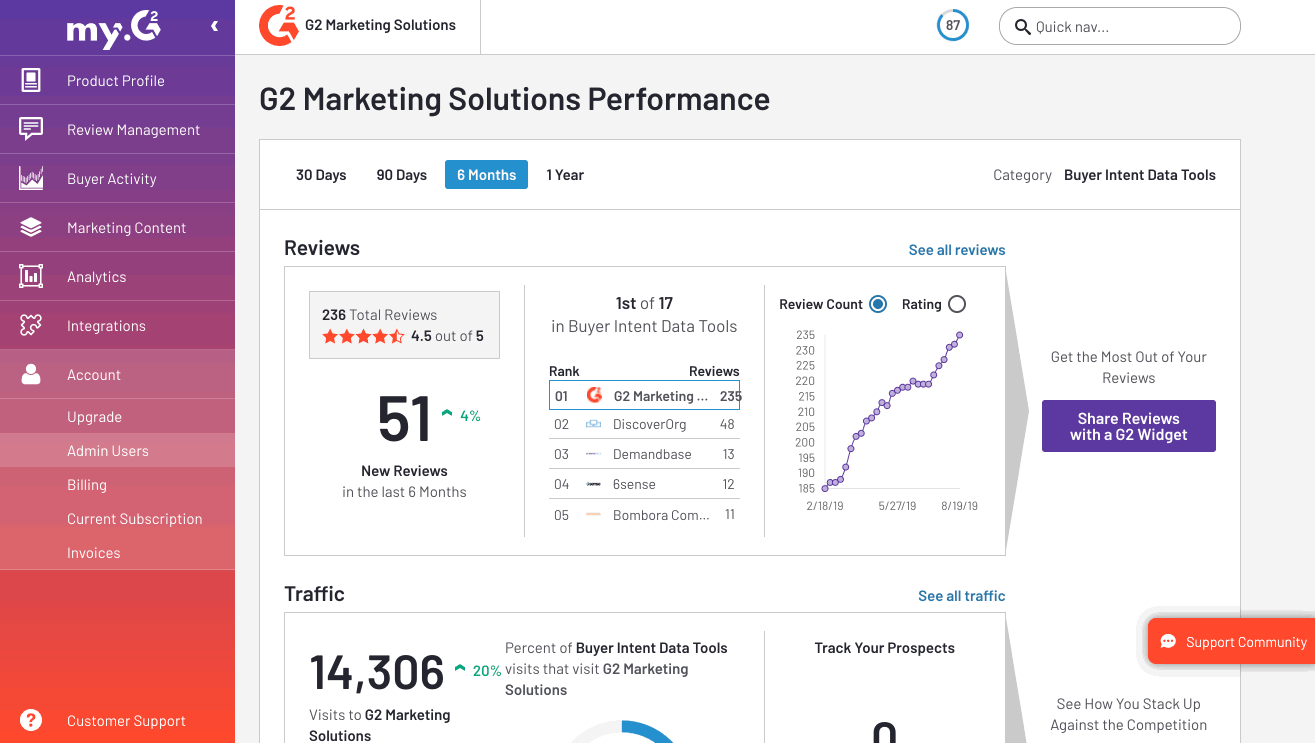Click the last data point on review chart

tap(960, 335)
